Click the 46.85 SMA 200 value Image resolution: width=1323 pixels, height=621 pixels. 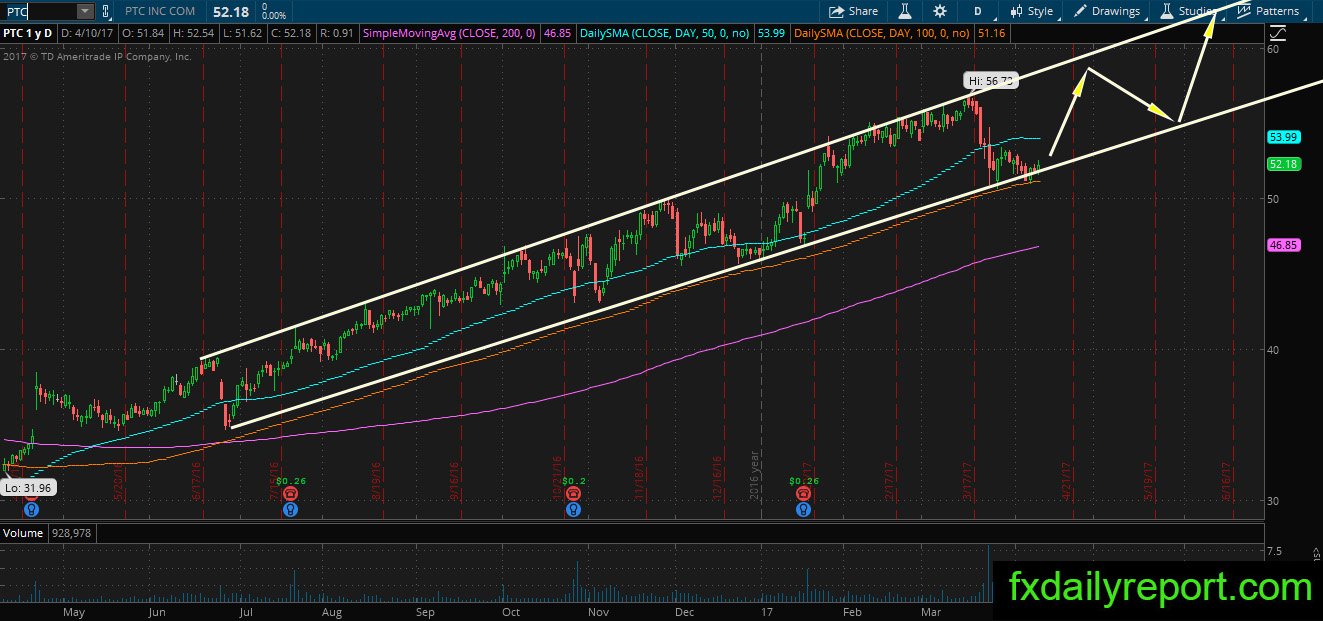pos(557,33)
